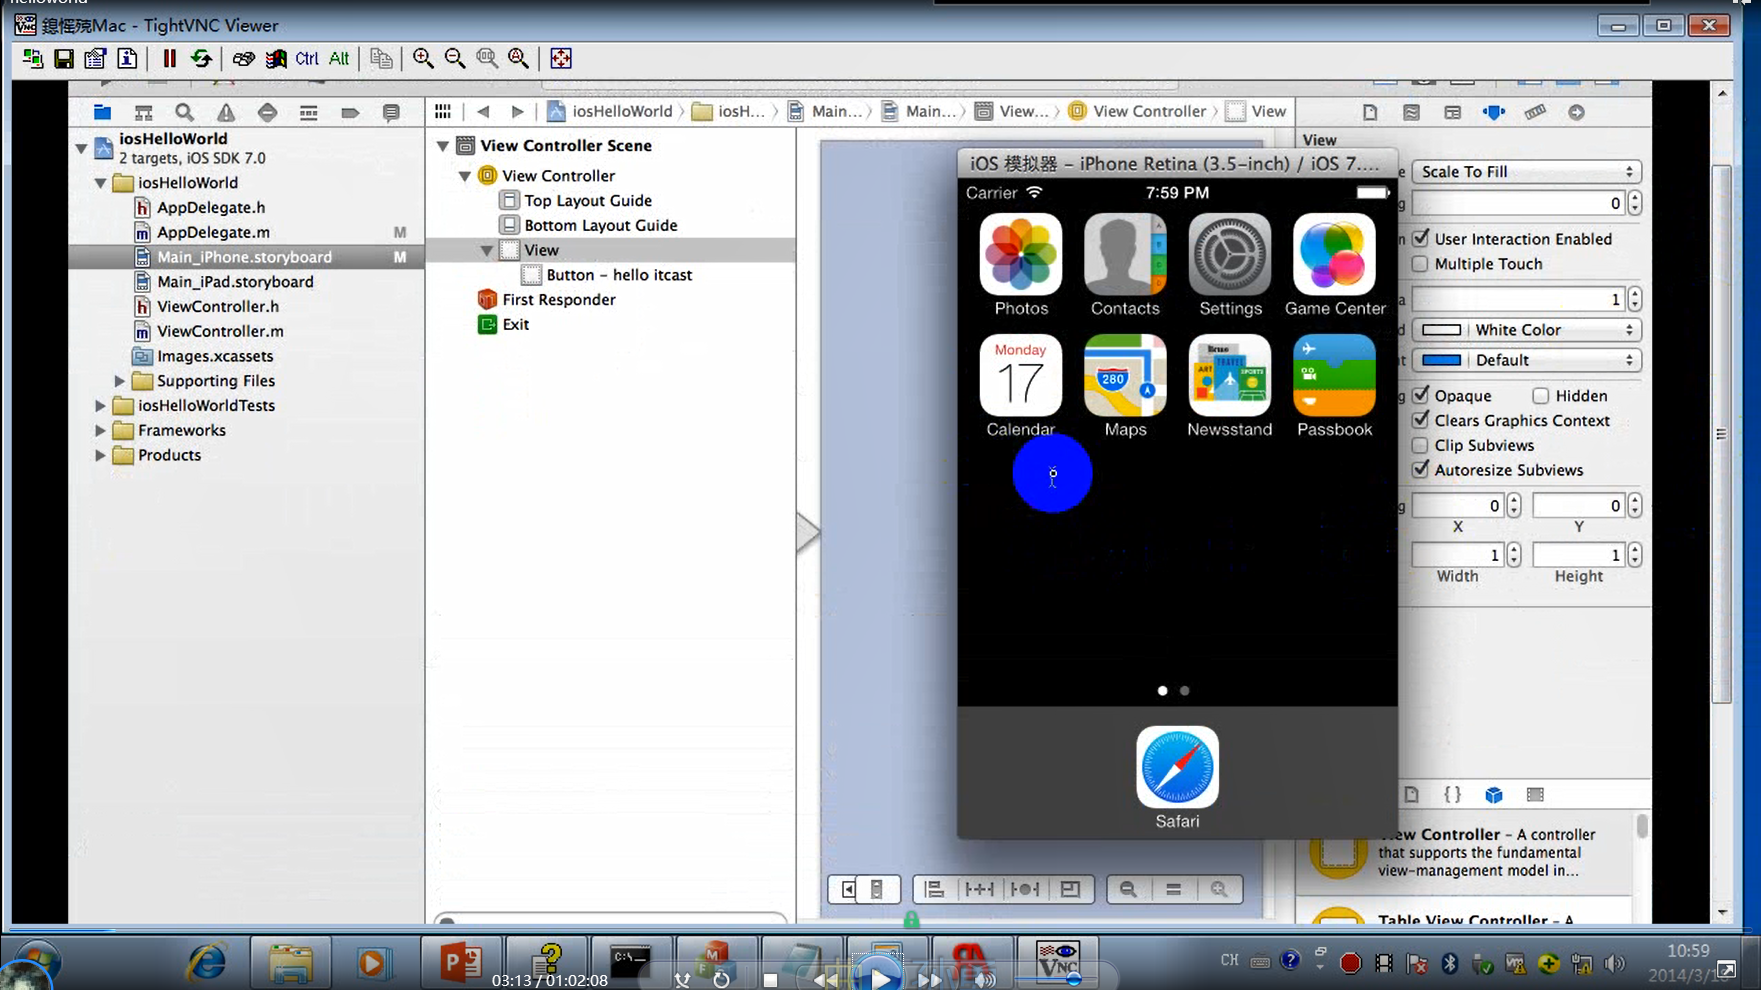Open the Xcode log navigator
The height and width of the screenshot is (990, 1761).
(391, 112)
